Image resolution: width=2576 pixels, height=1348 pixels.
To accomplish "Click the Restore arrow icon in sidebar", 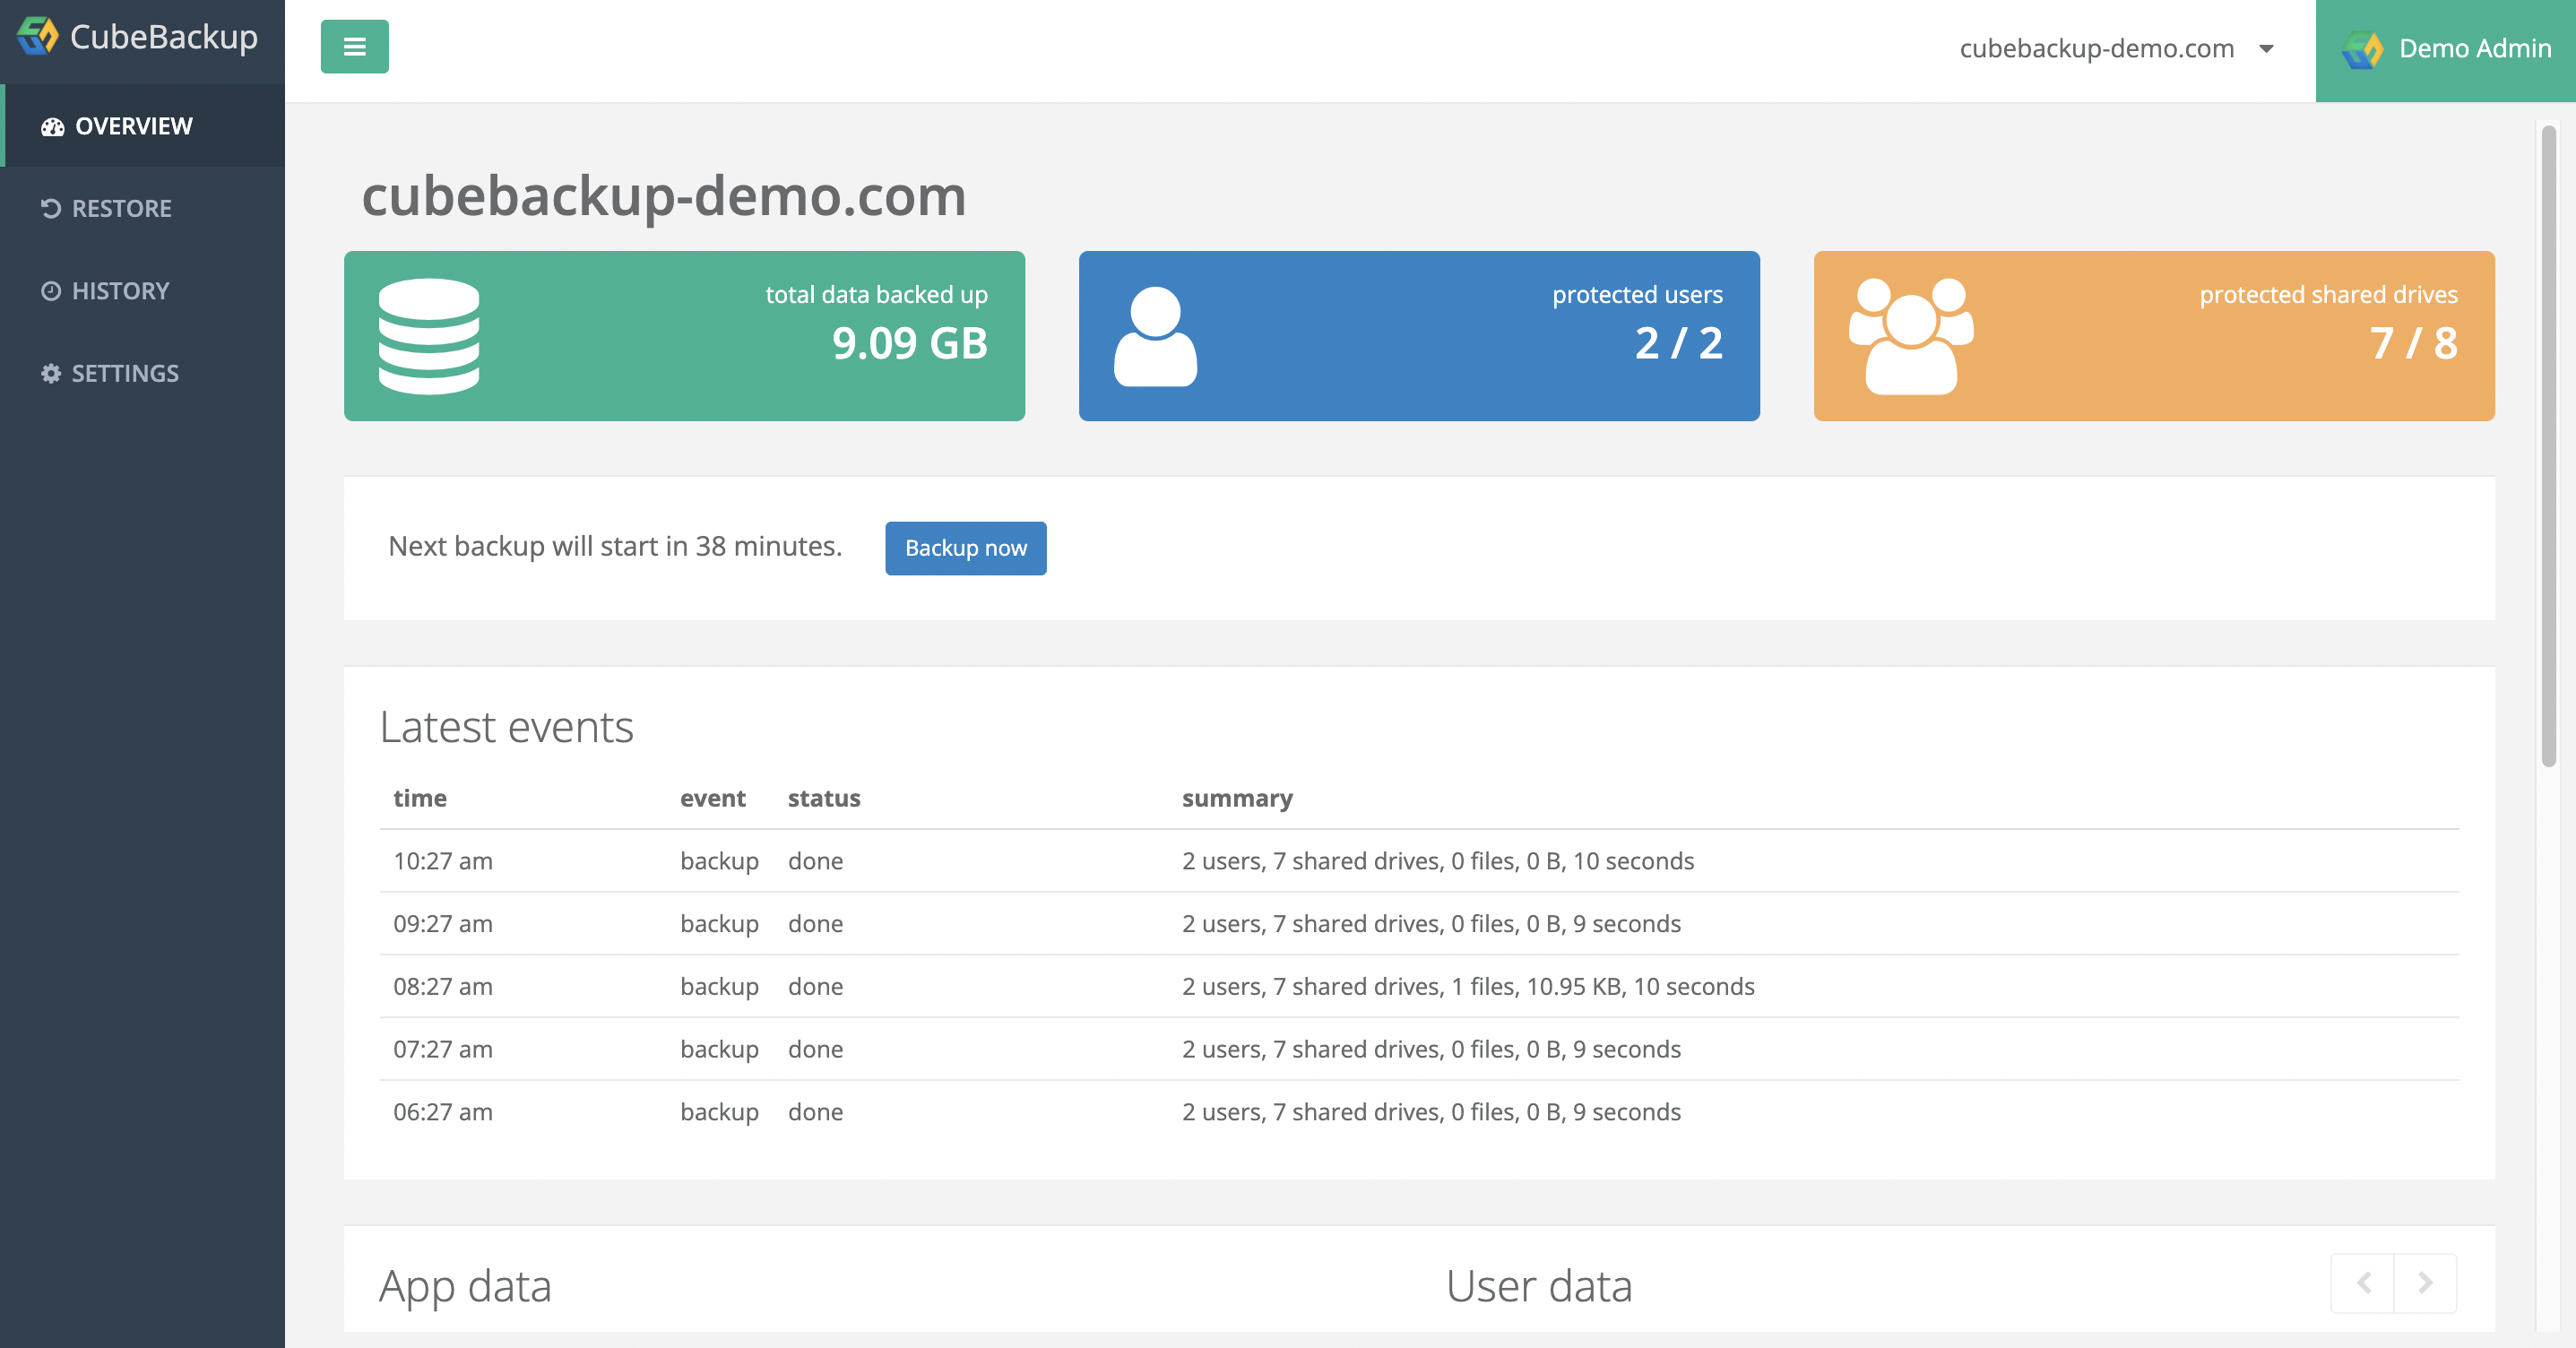I will [x=51, y=208].
